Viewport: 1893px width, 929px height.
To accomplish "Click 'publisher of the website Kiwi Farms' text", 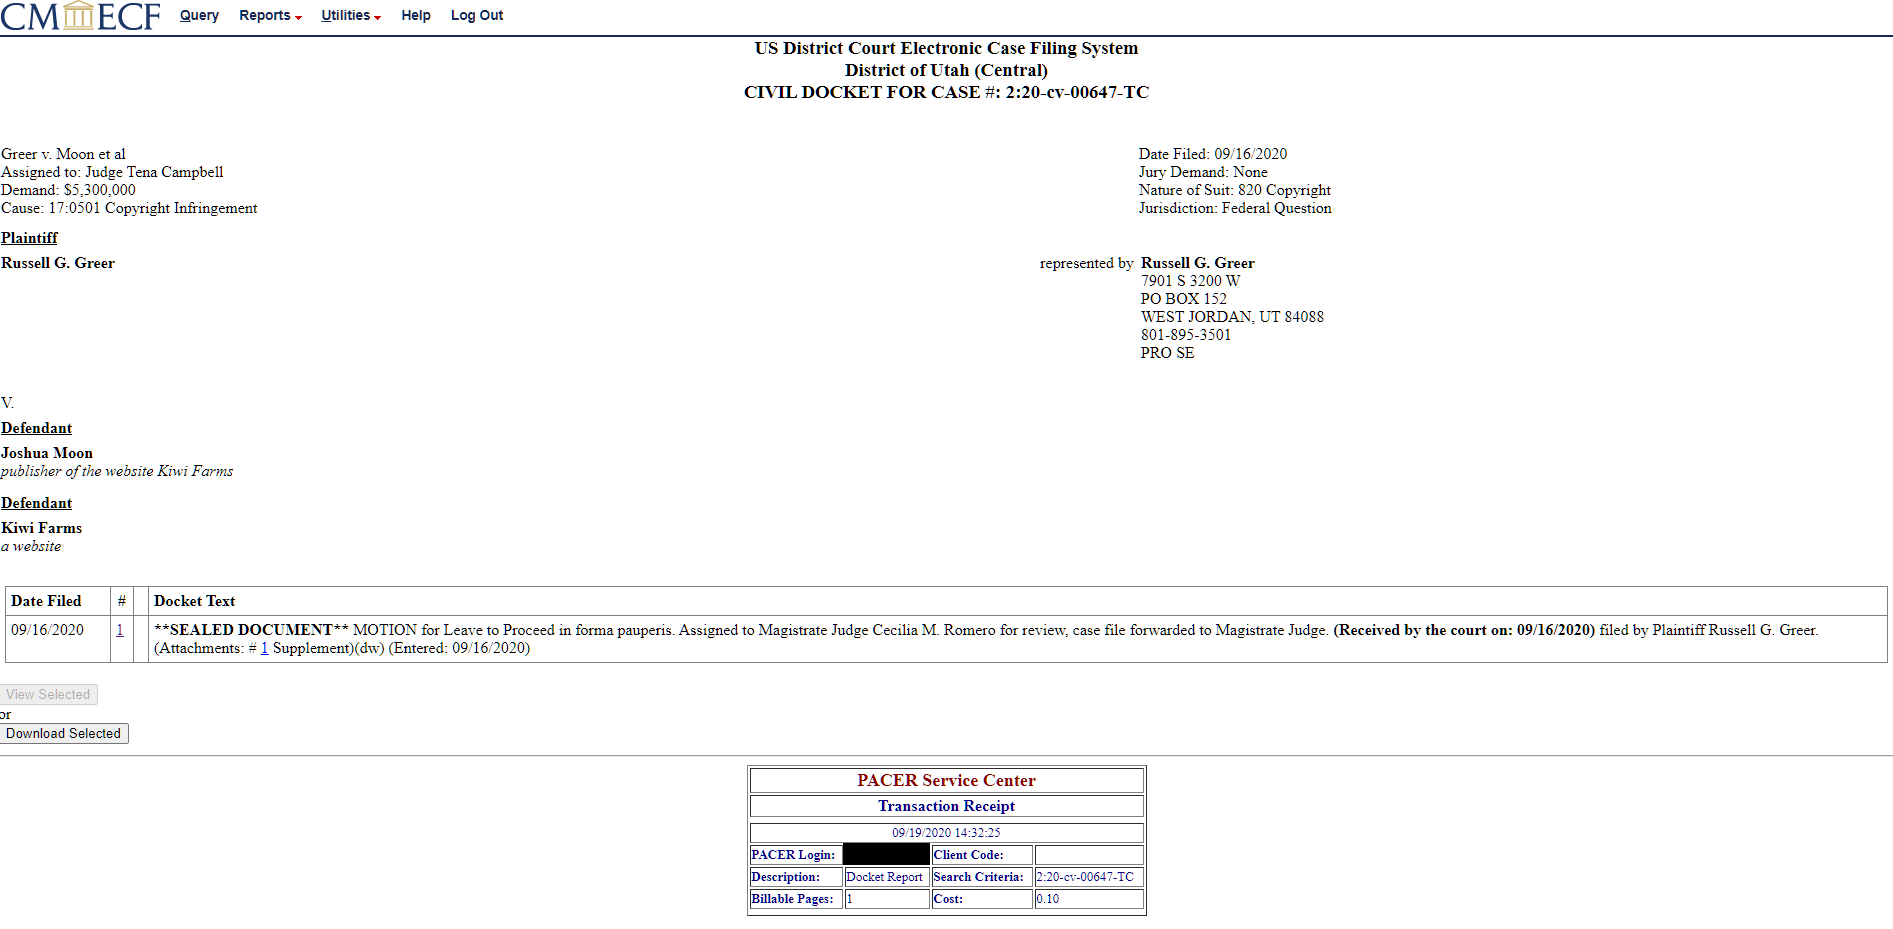I will click(117, 471).
